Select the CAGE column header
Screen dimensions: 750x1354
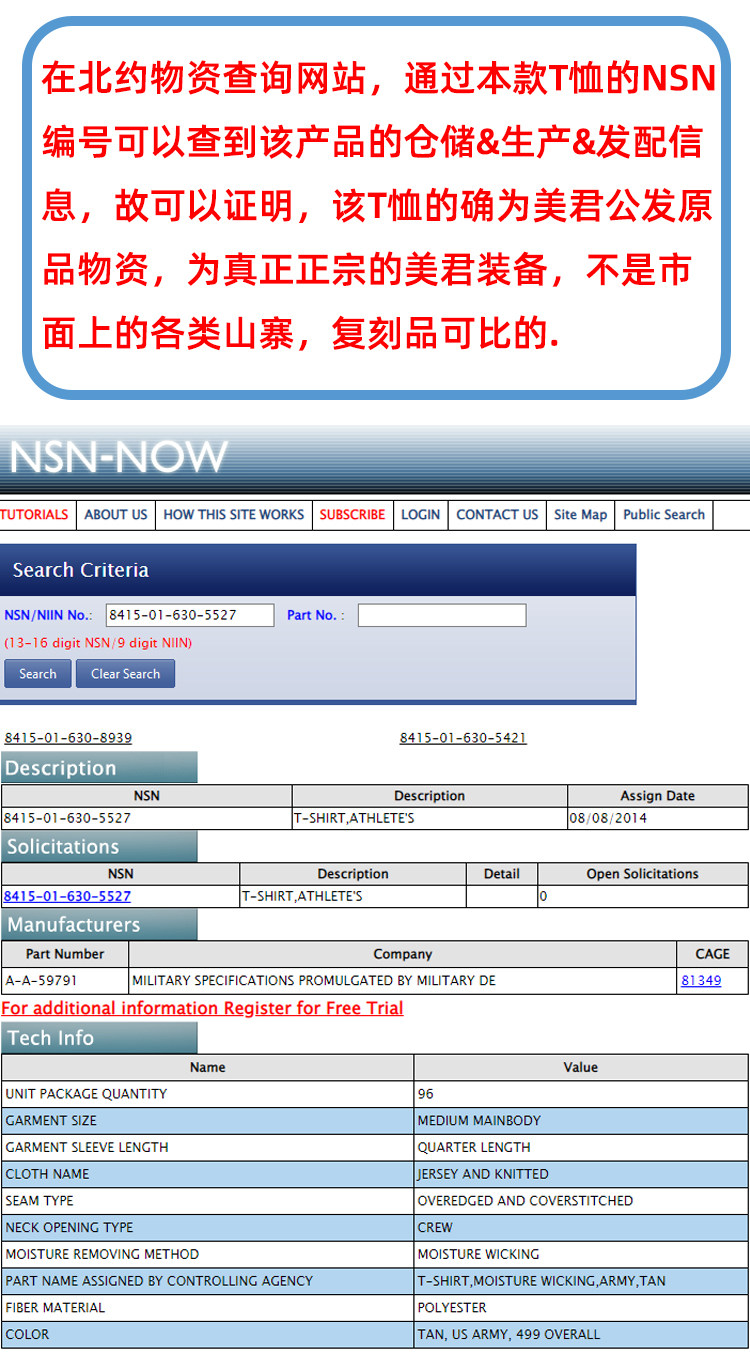pos(712,954)
